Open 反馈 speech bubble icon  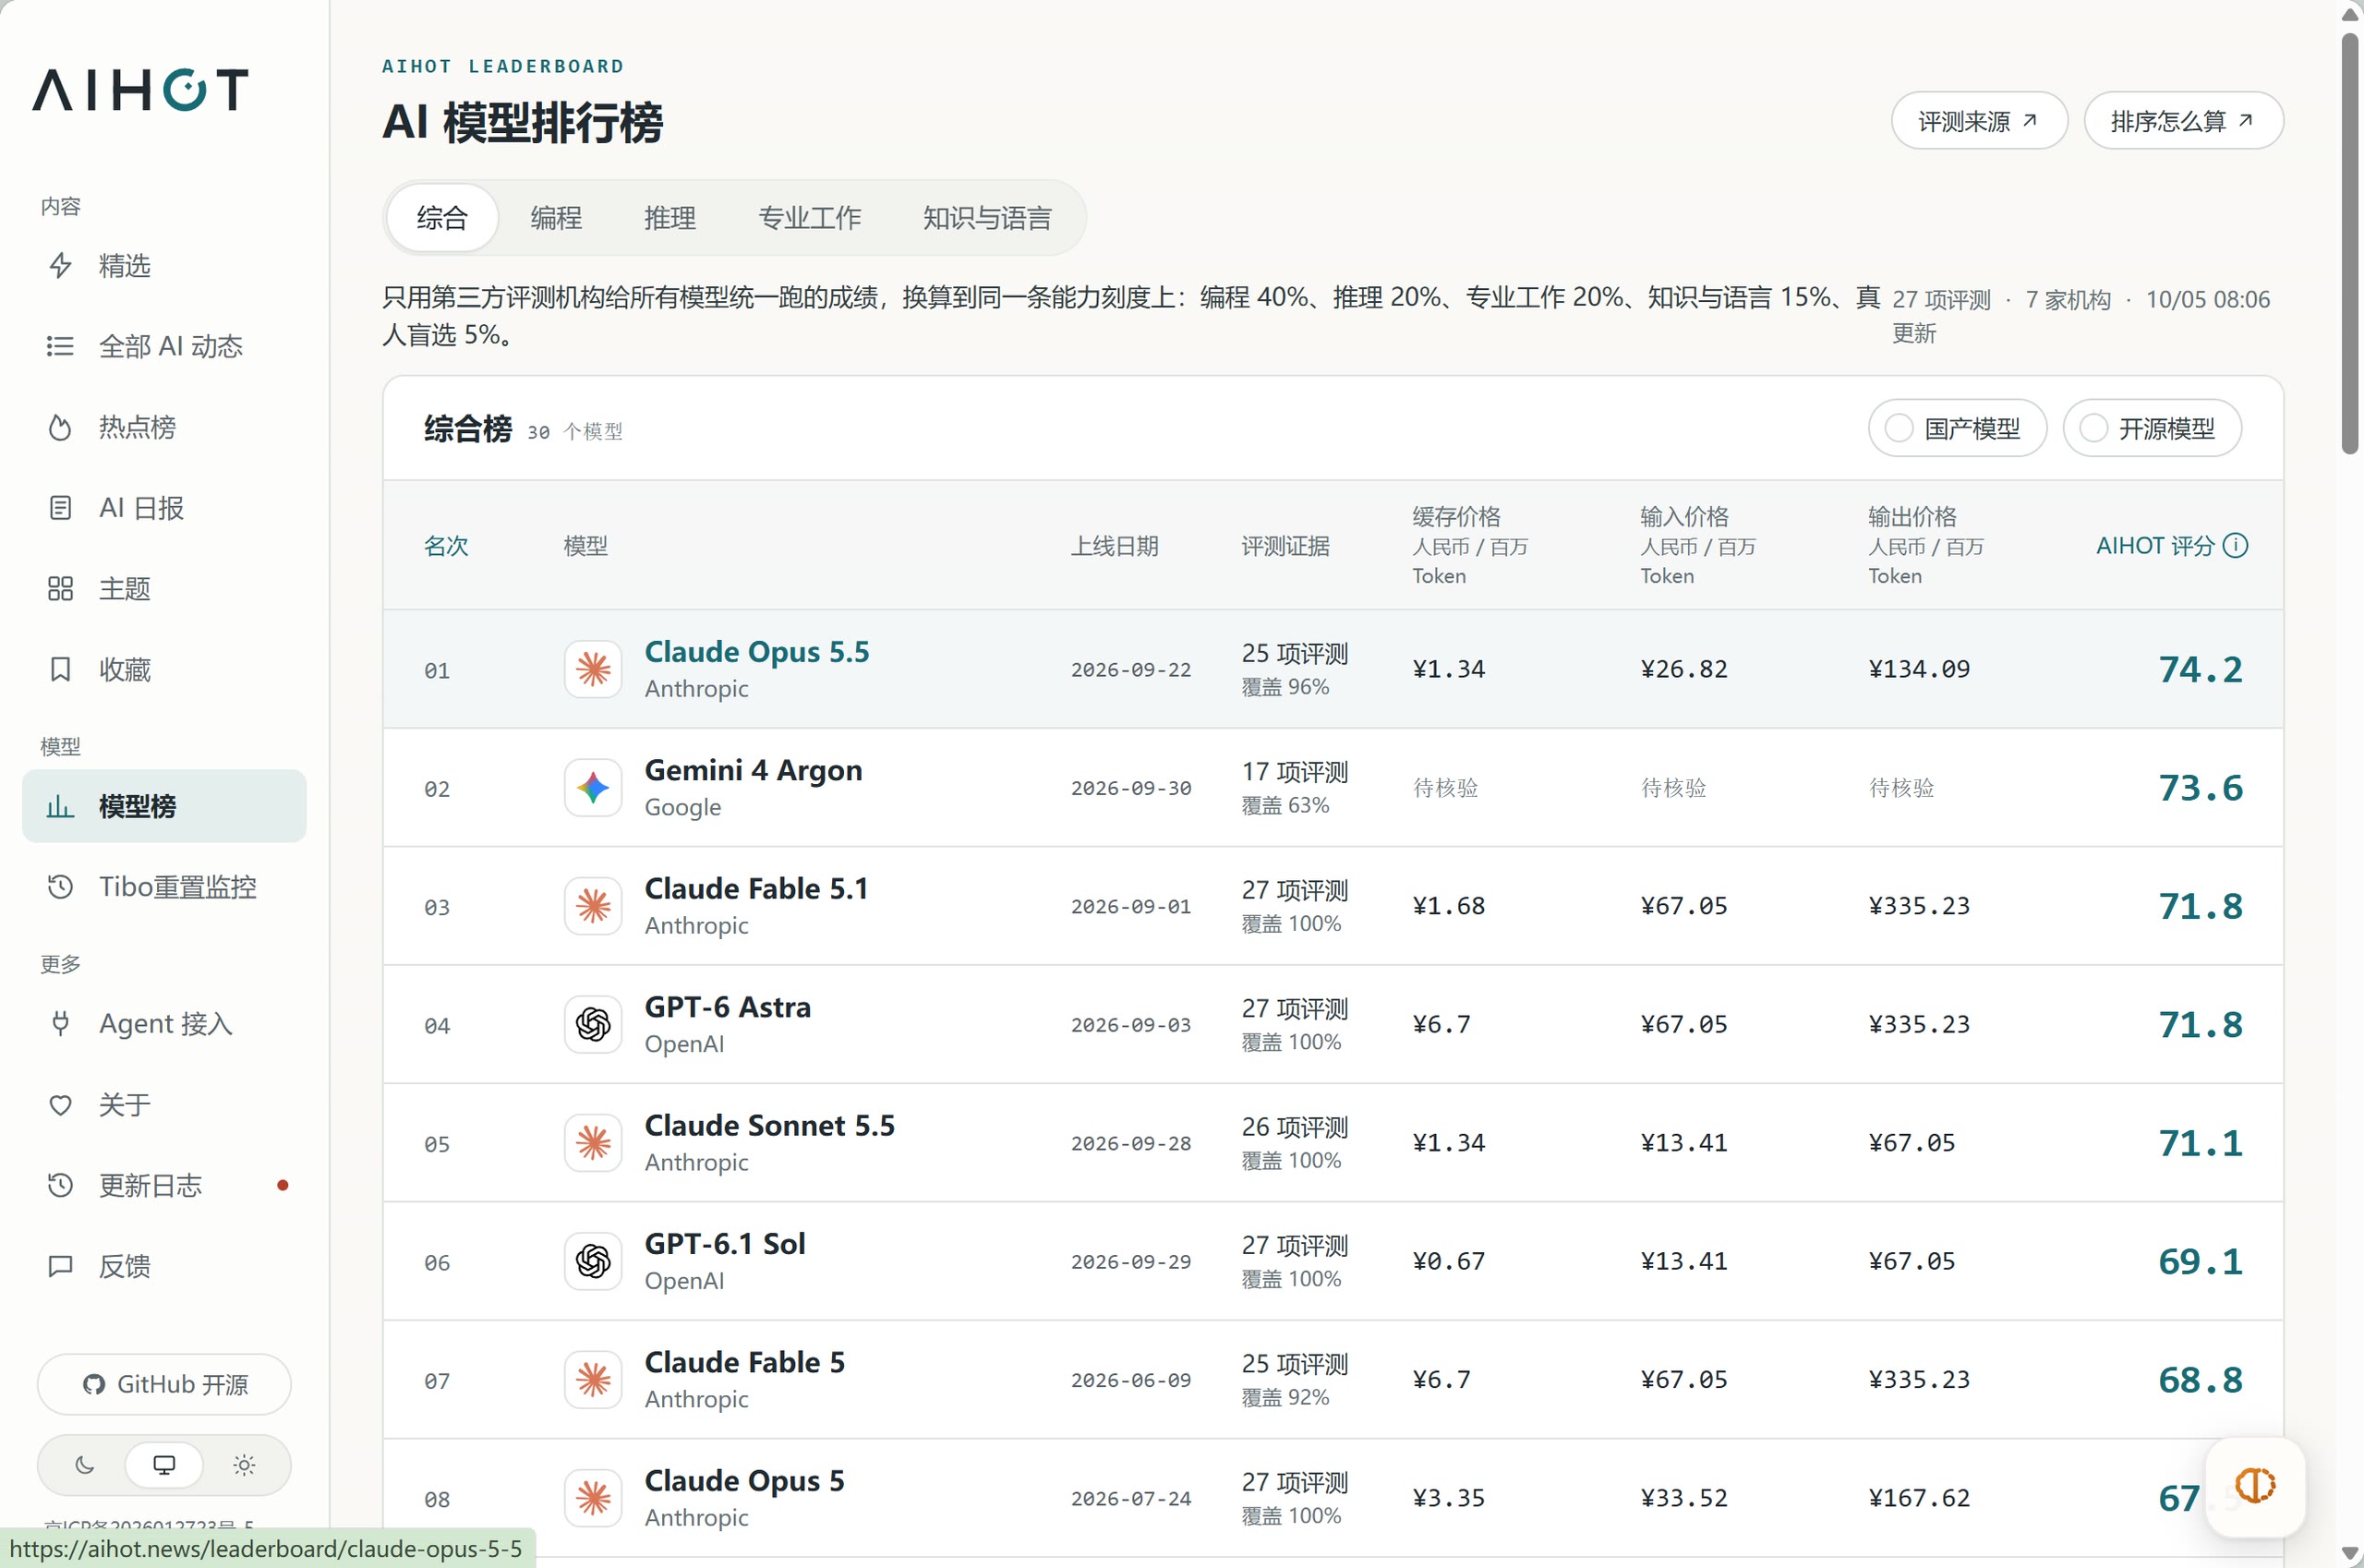click(x=60, y=1266)
